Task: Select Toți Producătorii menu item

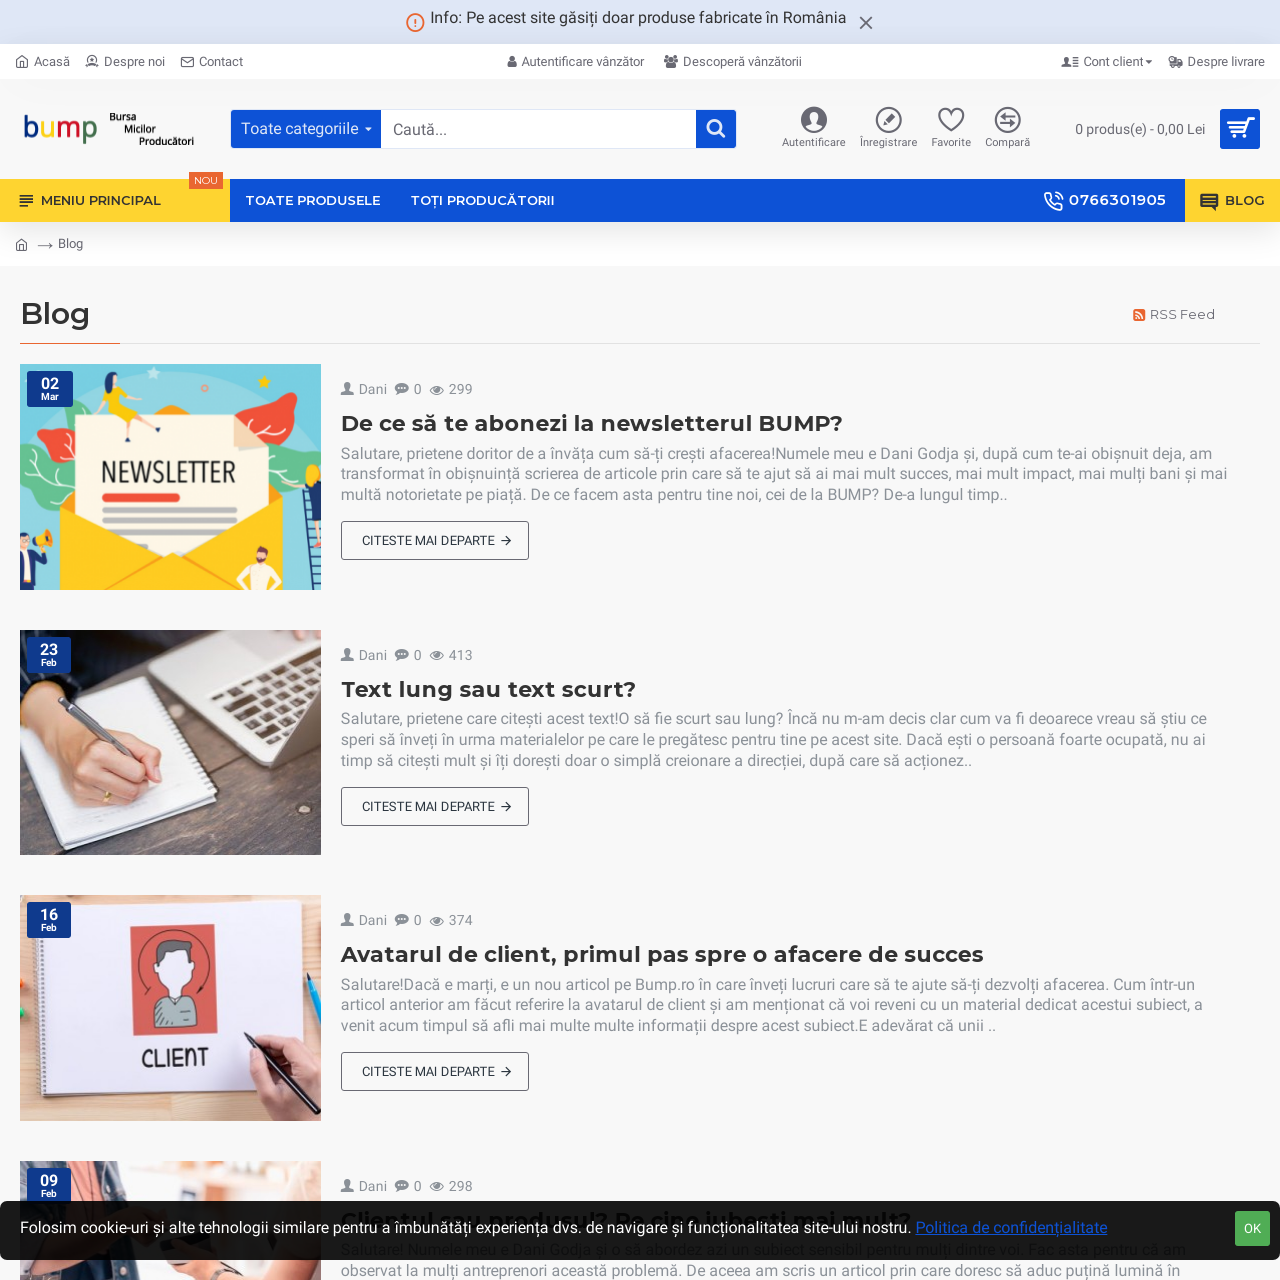Action: (x=482, y=201)
